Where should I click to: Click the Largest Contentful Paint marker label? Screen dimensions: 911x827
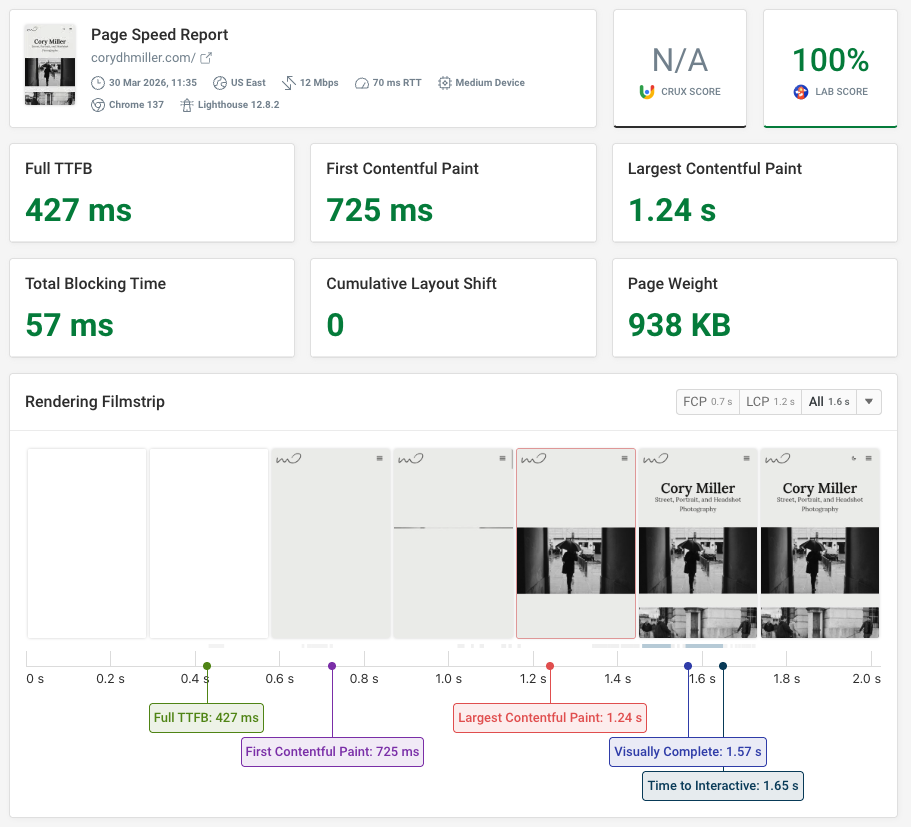[x=550, y=717]
